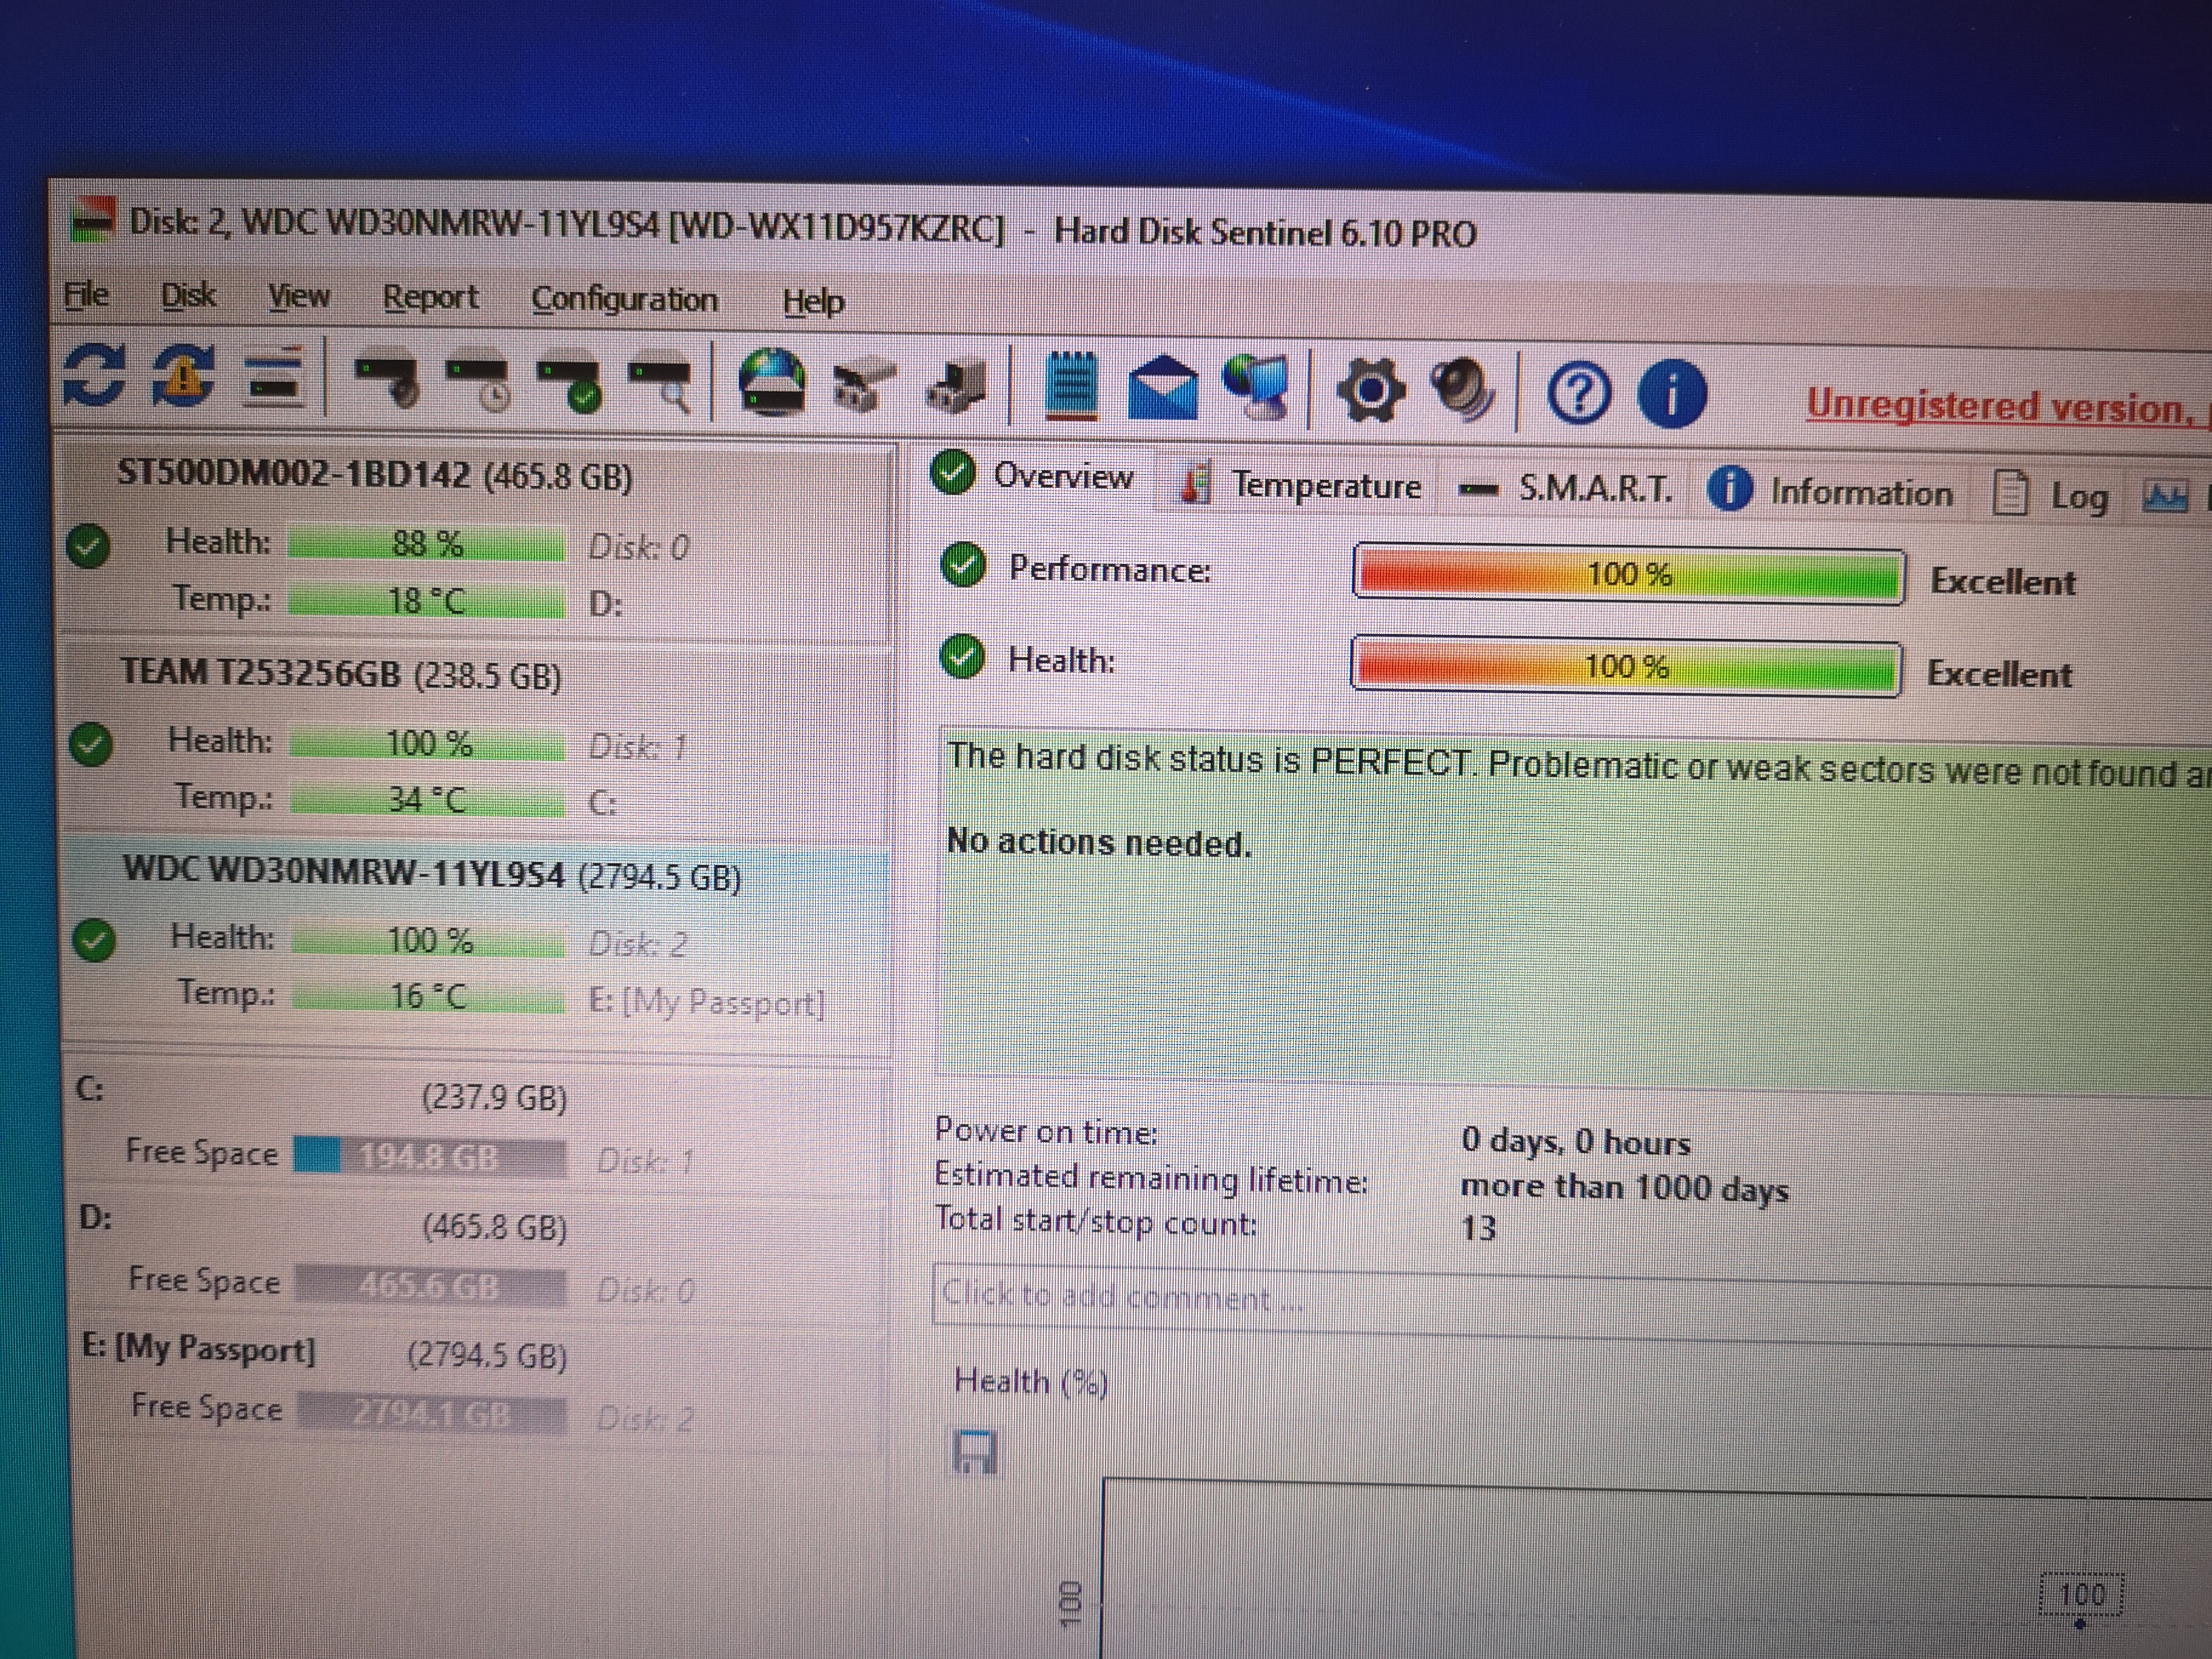
Task: Click the Performance 100 % bar
Action: [x=1629, y=574]
